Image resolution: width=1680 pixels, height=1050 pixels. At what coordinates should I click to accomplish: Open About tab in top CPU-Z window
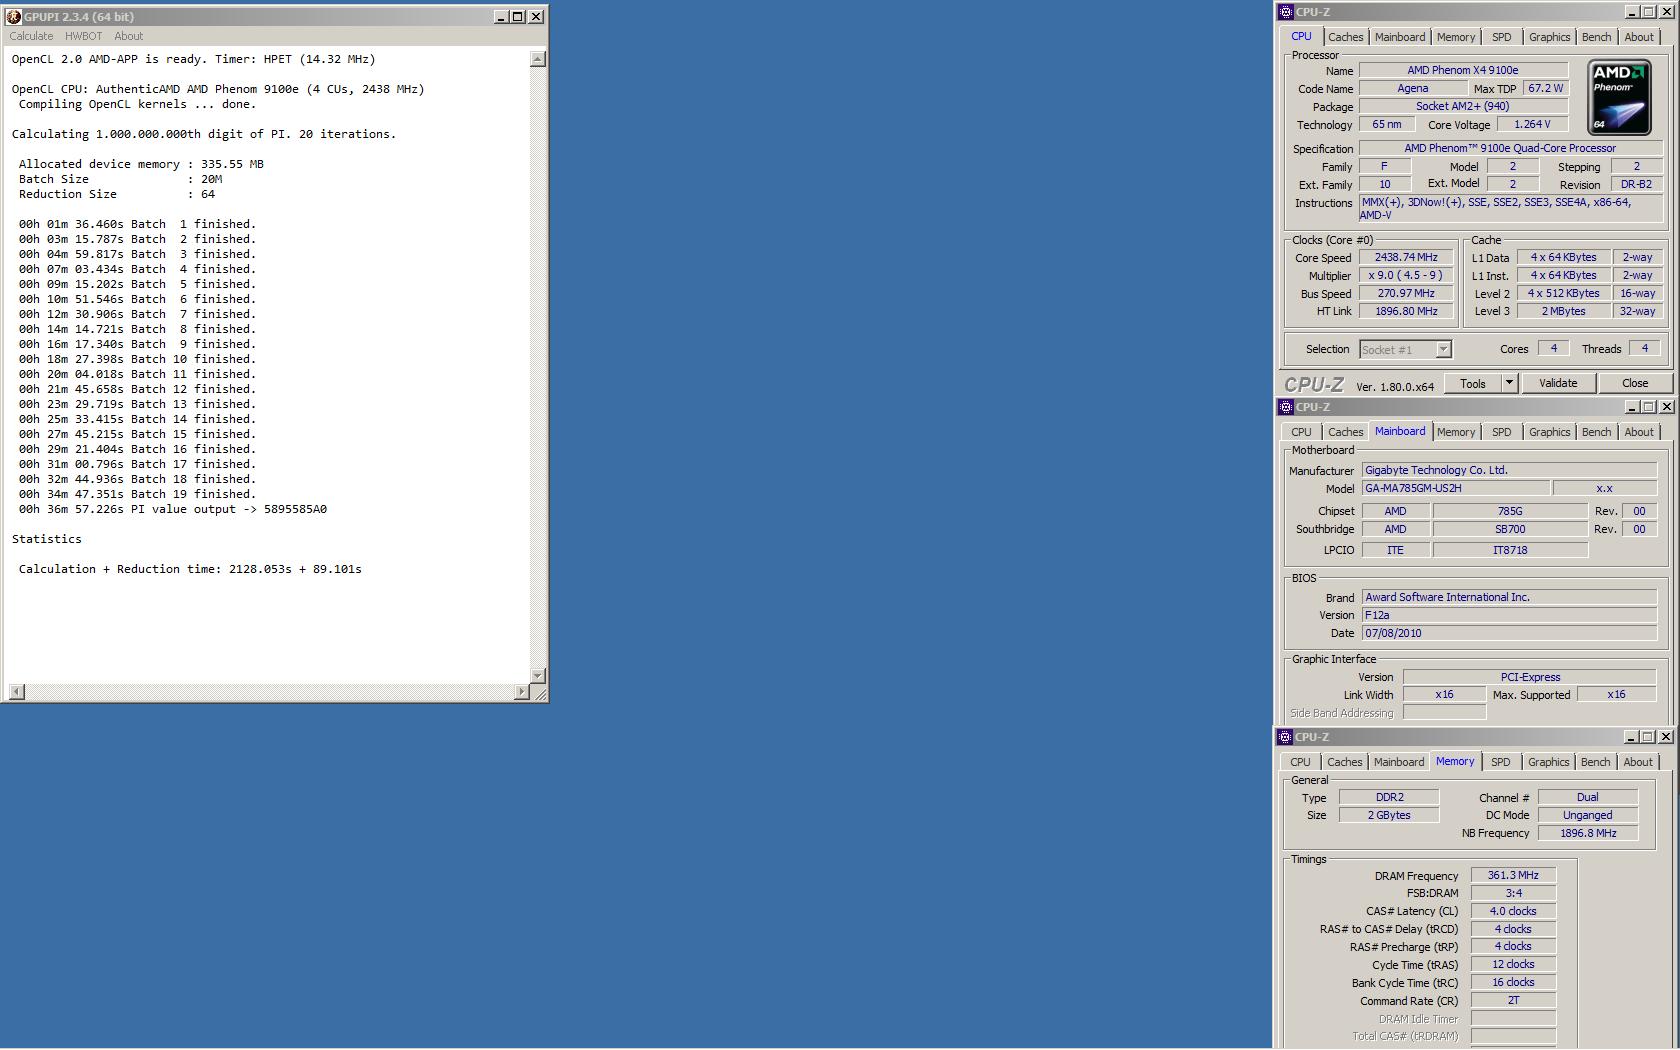pyautogui.click(x=1639, y=37)
